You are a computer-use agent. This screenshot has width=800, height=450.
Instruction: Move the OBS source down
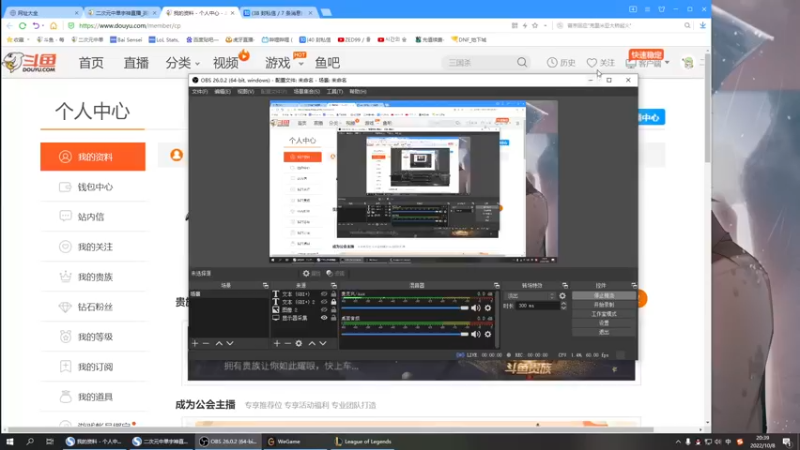323,343
